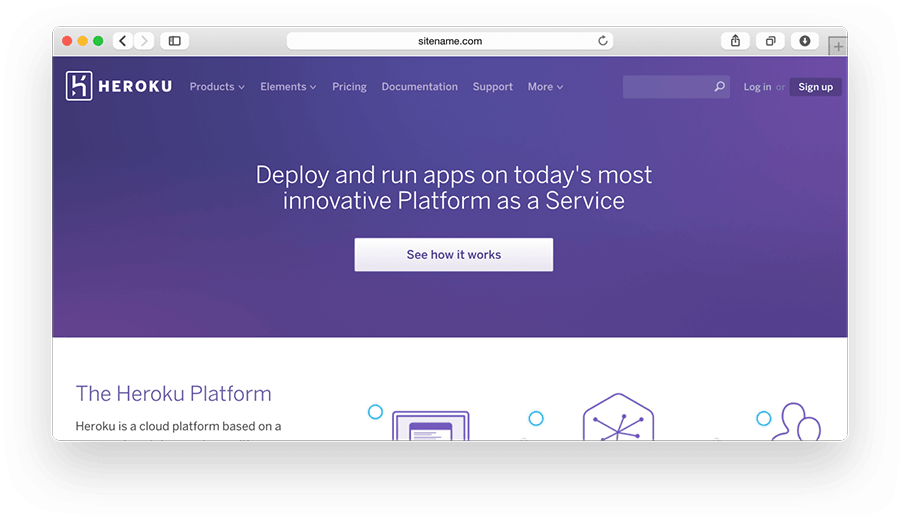Screen dimensions: 900x519
Task: Click the Log in link
Action: (x=757, y=87)
